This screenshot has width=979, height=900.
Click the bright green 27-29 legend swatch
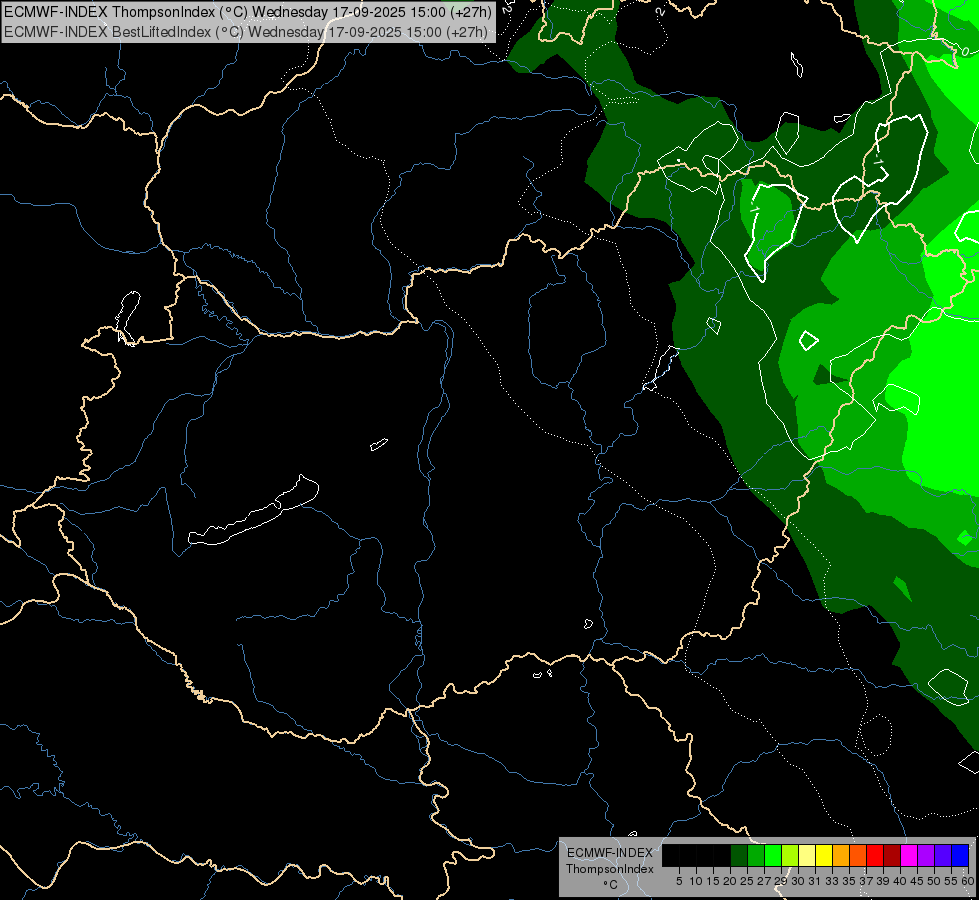773,855
